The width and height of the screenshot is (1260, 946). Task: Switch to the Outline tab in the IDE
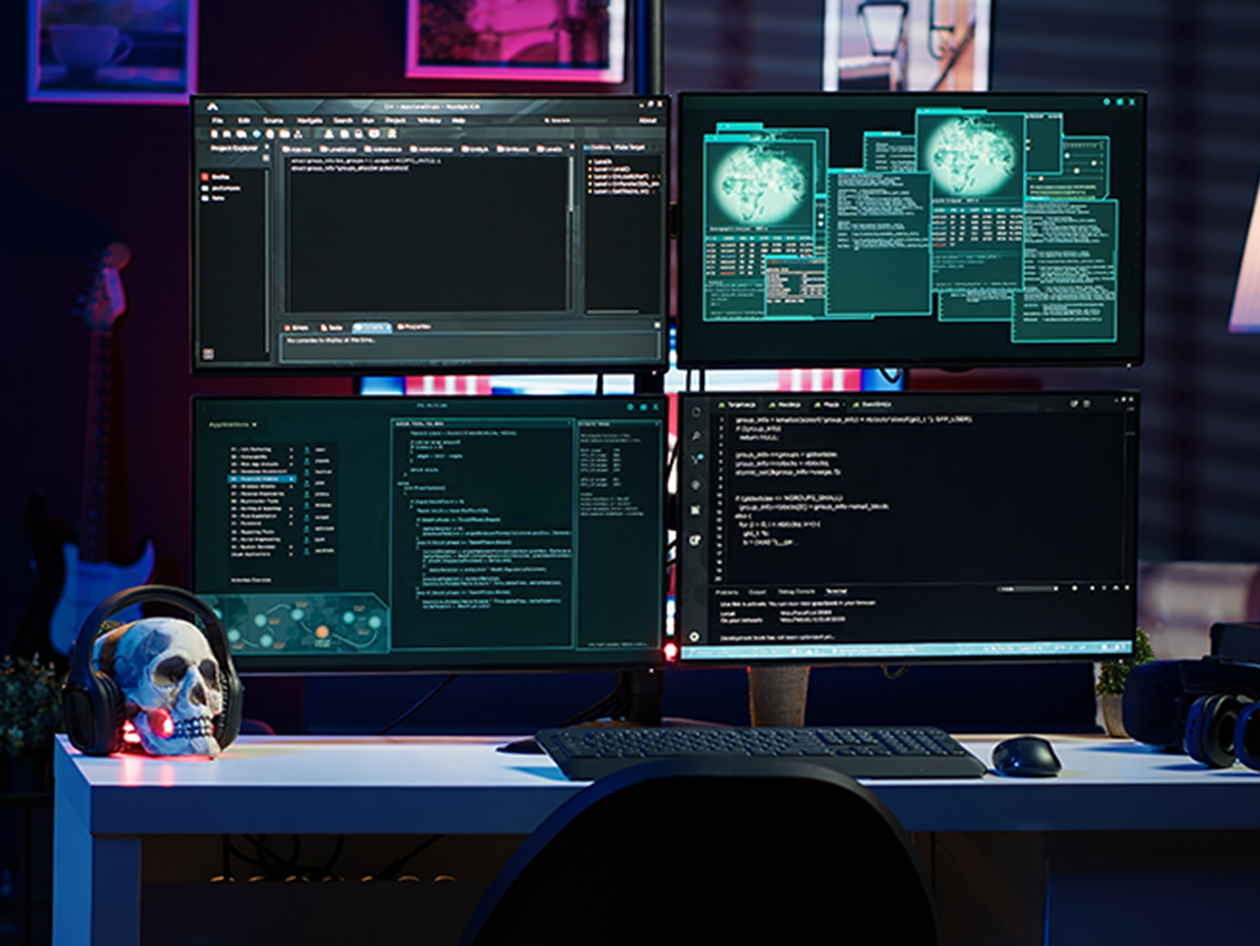click(599, 147)
